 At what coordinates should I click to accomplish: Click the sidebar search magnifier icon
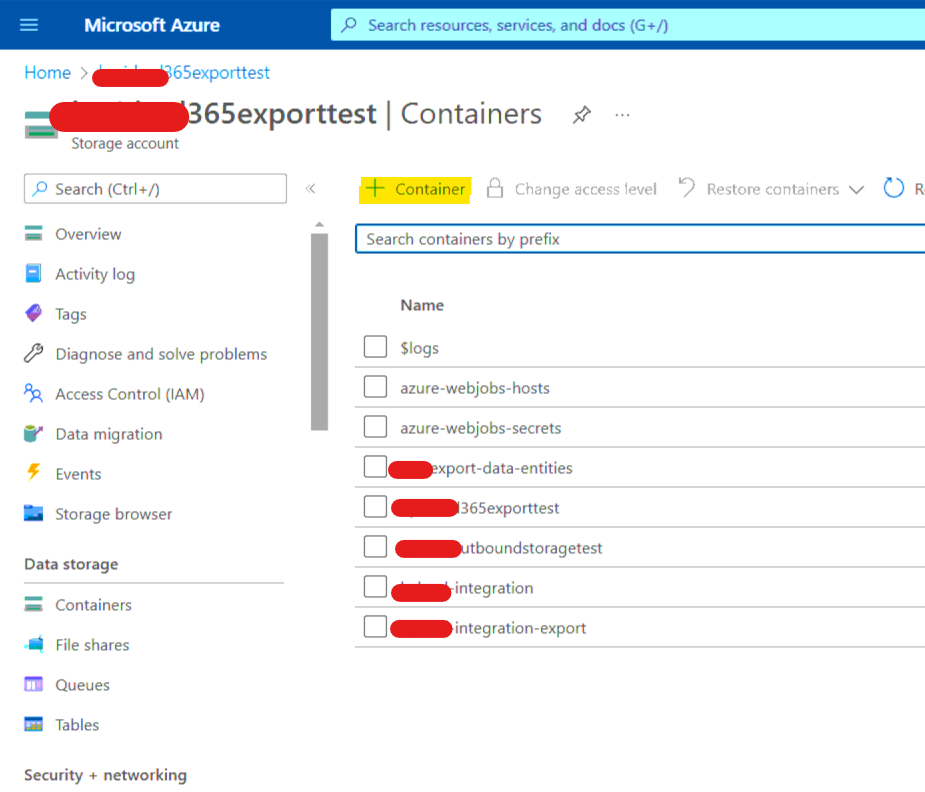(x=40, y=189)
